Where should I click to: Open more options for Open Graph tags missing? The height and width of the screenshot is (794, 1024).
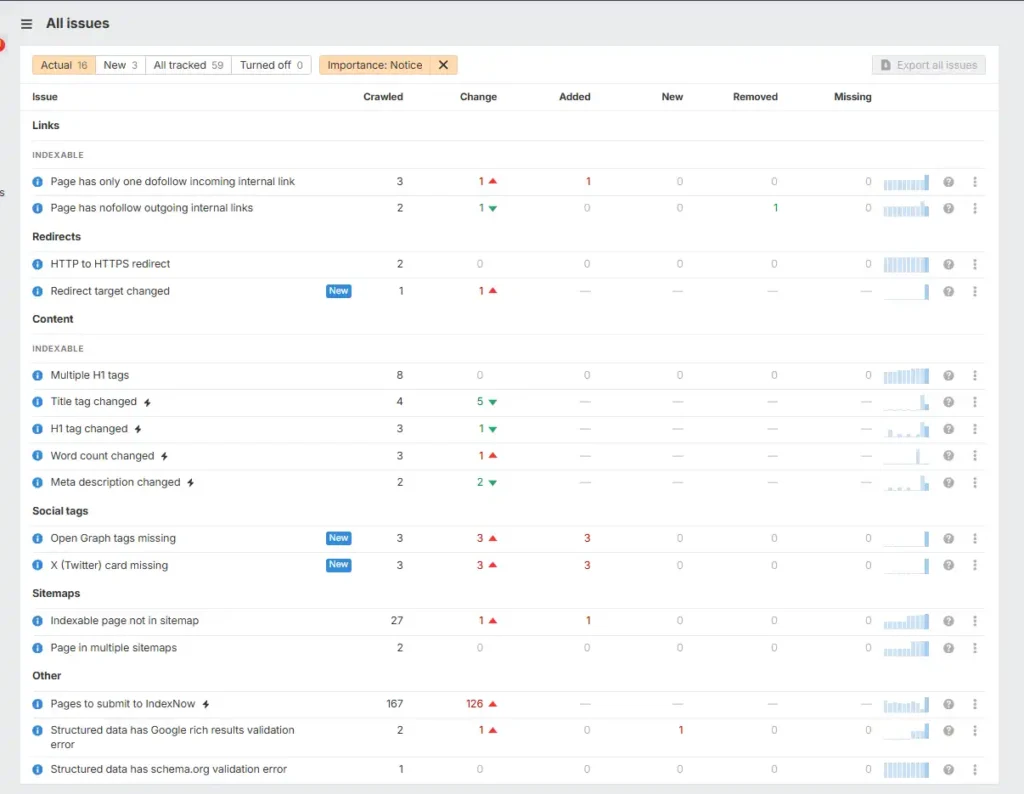975,539
